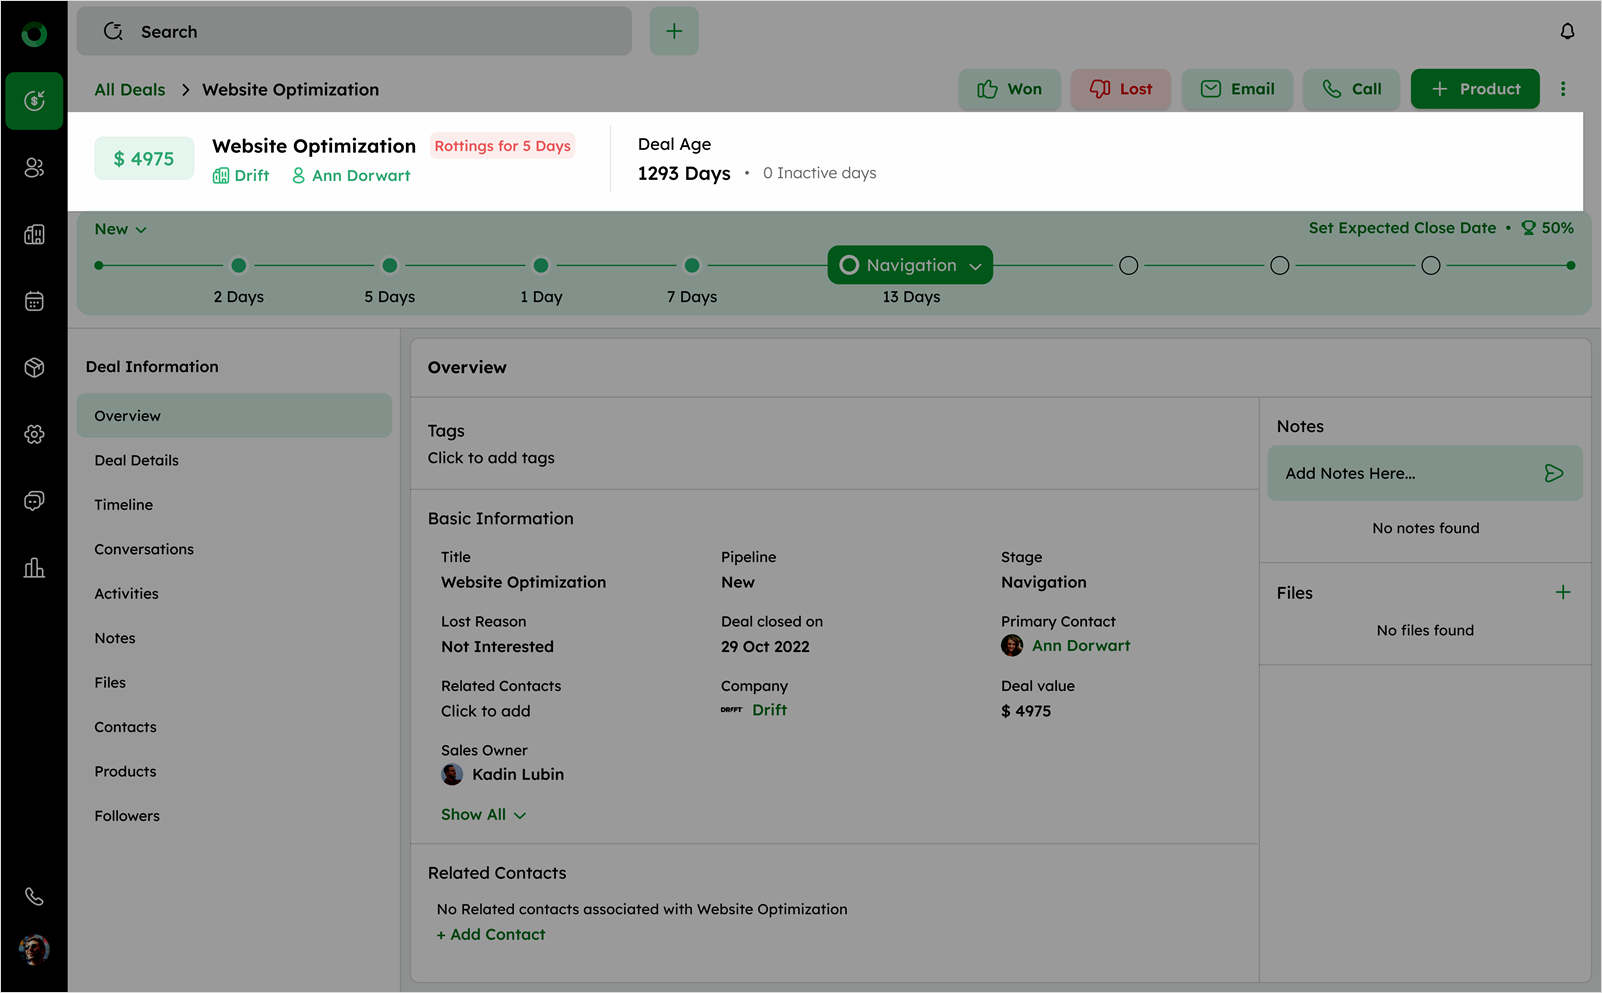Expand the New pipeline dropdown

[121, 229]
